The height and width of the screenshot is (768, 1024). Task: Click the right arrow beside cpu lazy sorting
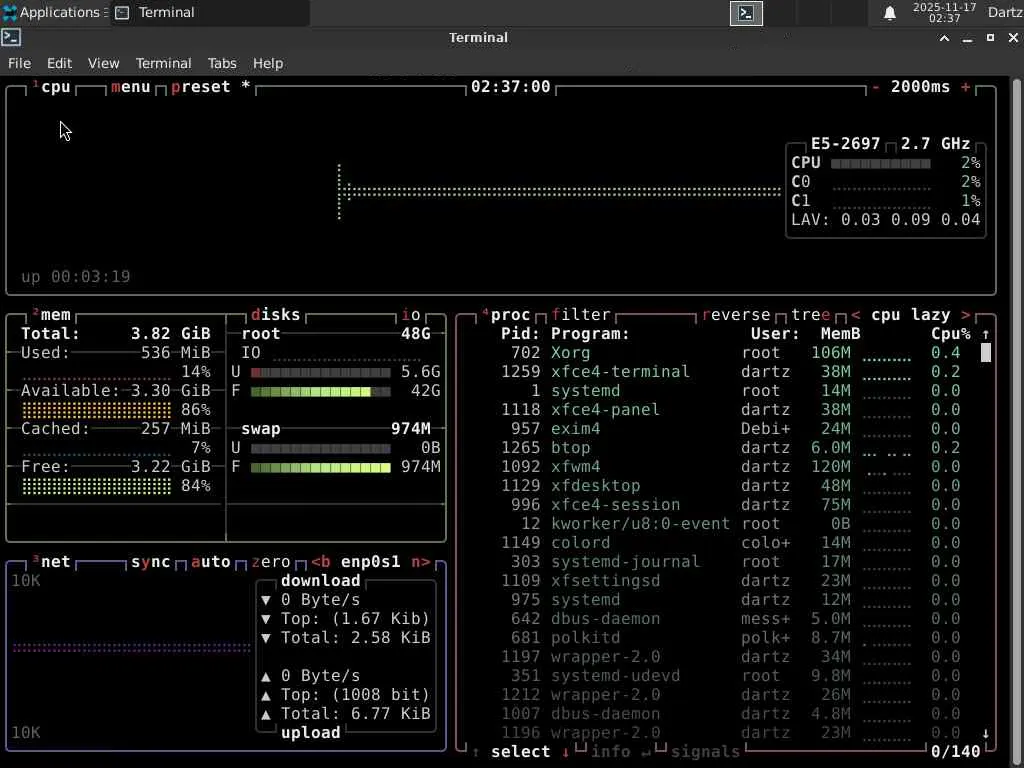[x=965, y=315]
